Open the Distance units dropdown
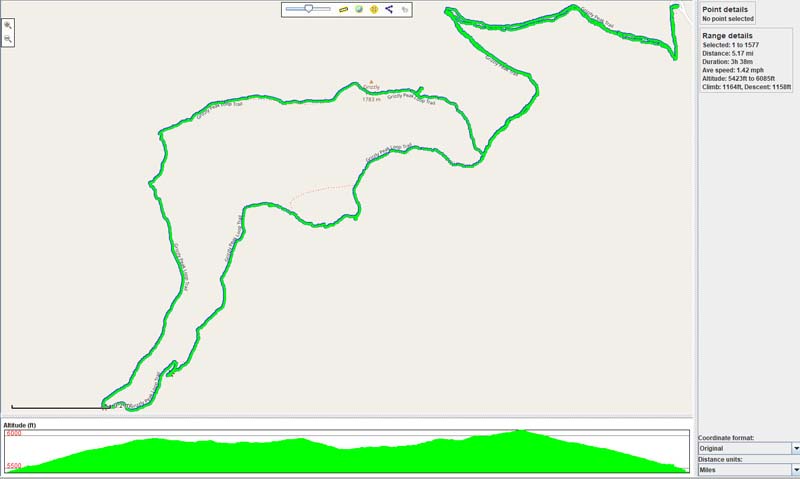800x479 pixels. click(x=795, y=469)
